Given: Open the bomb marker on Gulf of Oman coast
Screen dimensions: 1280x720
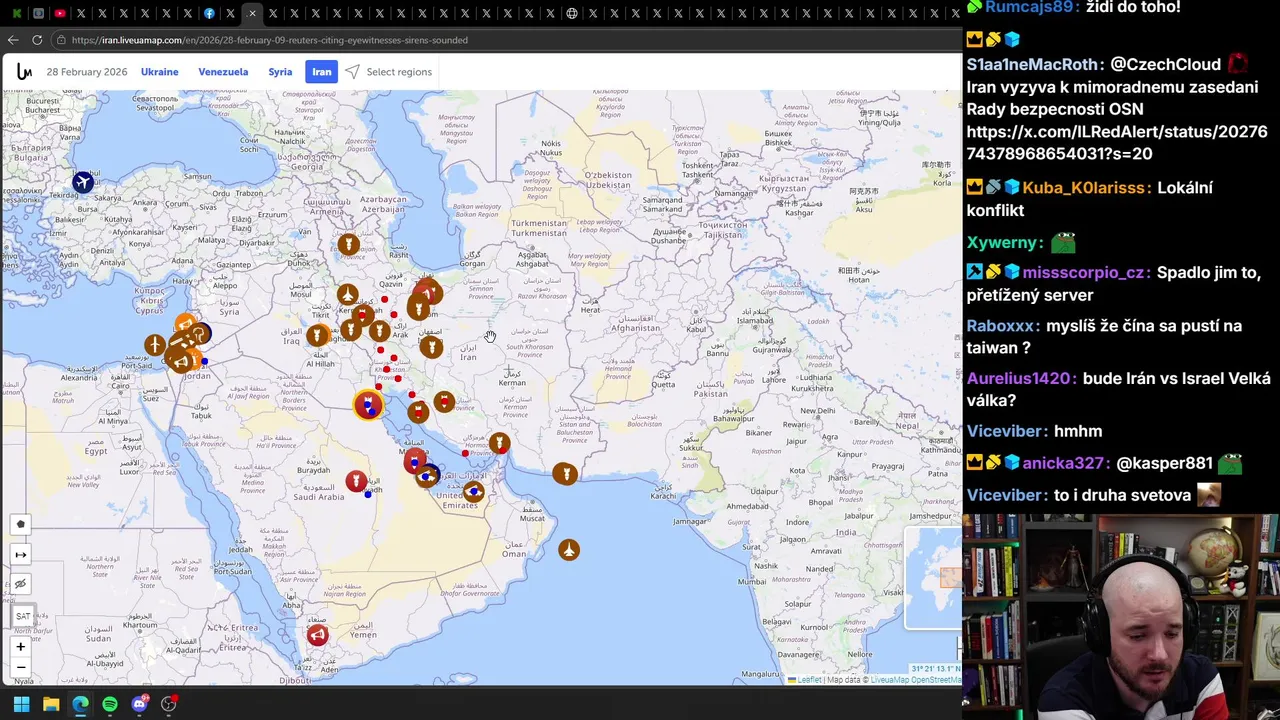Looking at the screenshot, I should [565, 473].
